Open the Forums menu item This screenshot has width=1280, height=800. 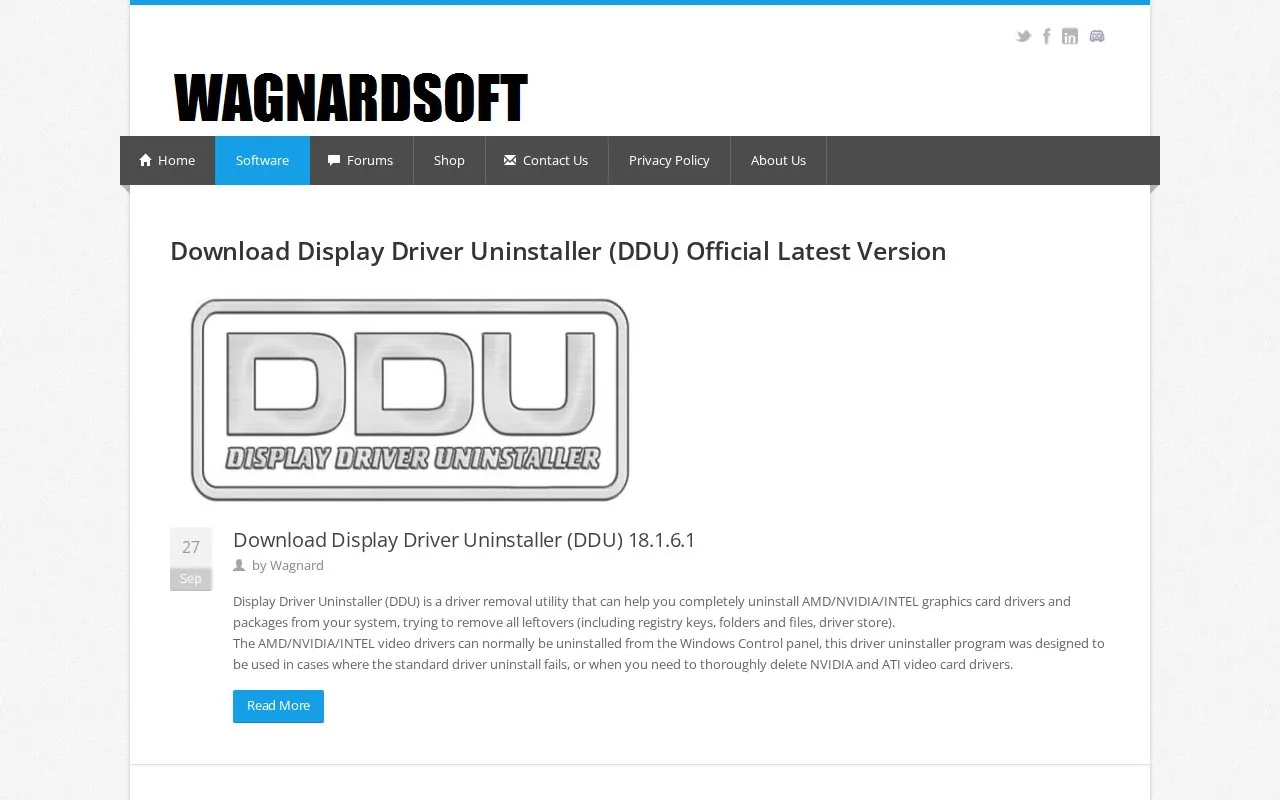[361, 160]
